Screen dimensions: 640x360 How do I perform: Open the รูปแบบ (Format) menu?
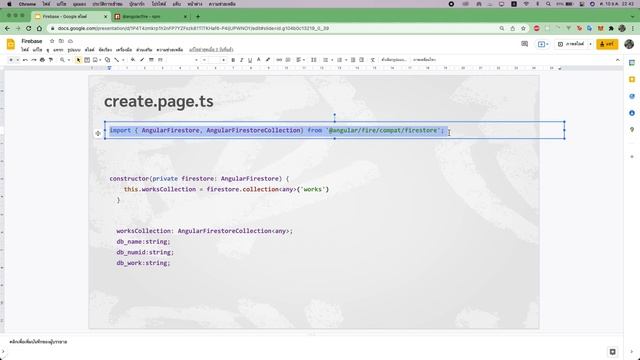(x=74, y=49)
